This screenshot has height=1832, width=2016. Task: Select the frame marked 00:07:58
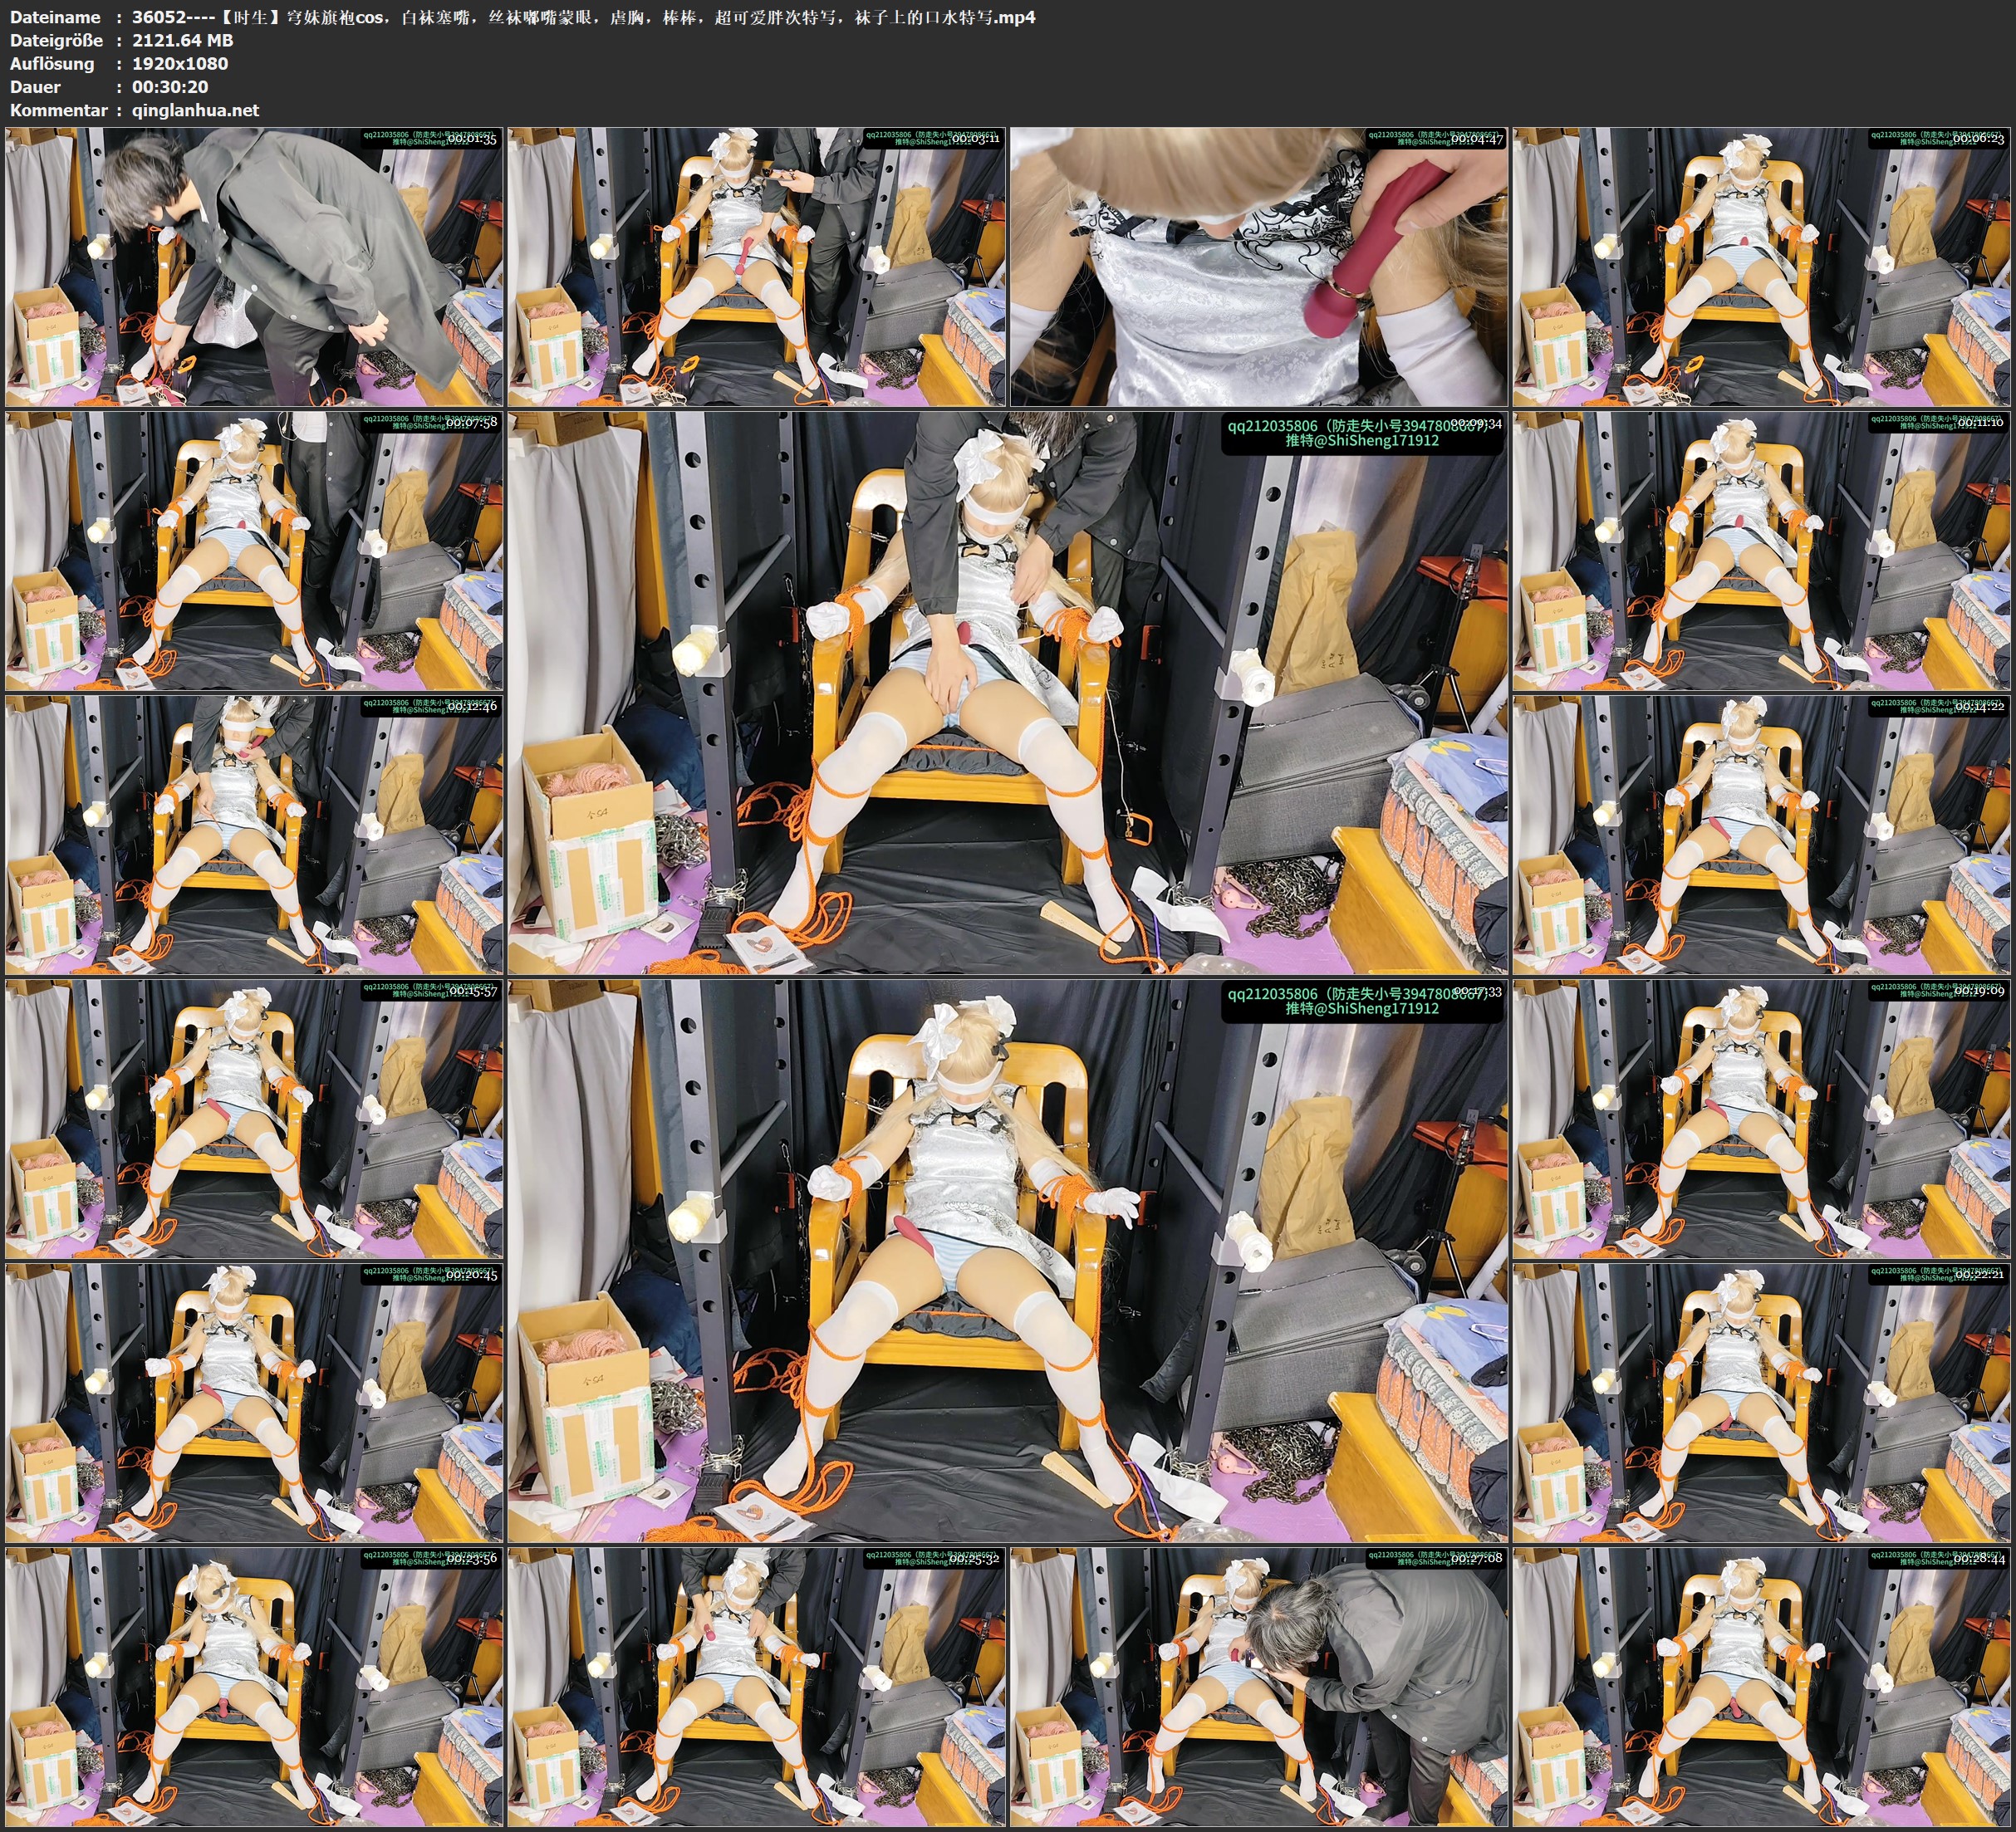(x=254, y=551)
